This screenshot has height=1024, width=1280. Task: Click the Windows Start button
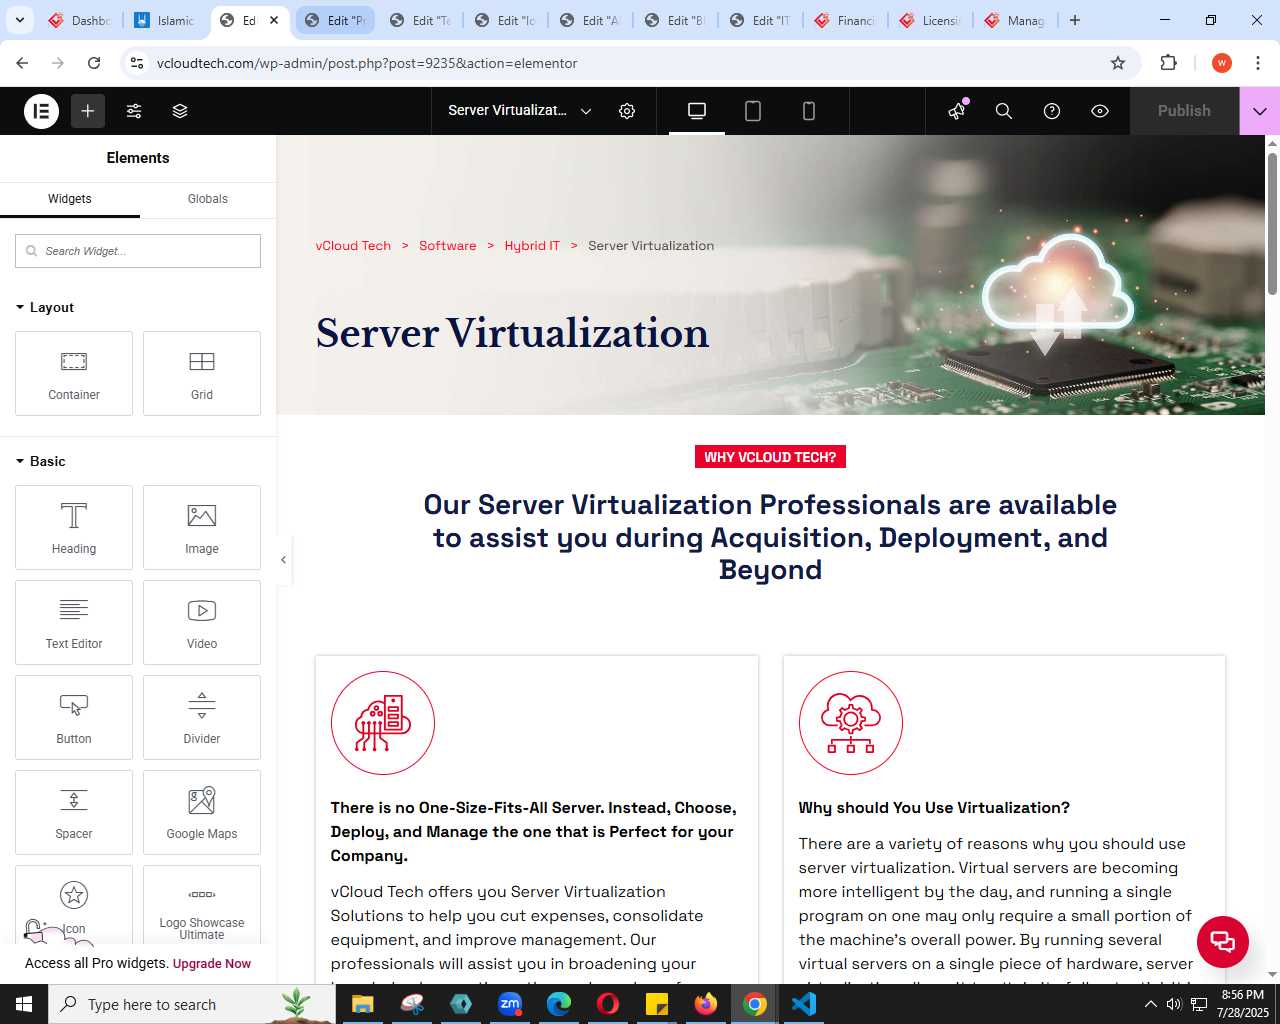(24, 1004)
